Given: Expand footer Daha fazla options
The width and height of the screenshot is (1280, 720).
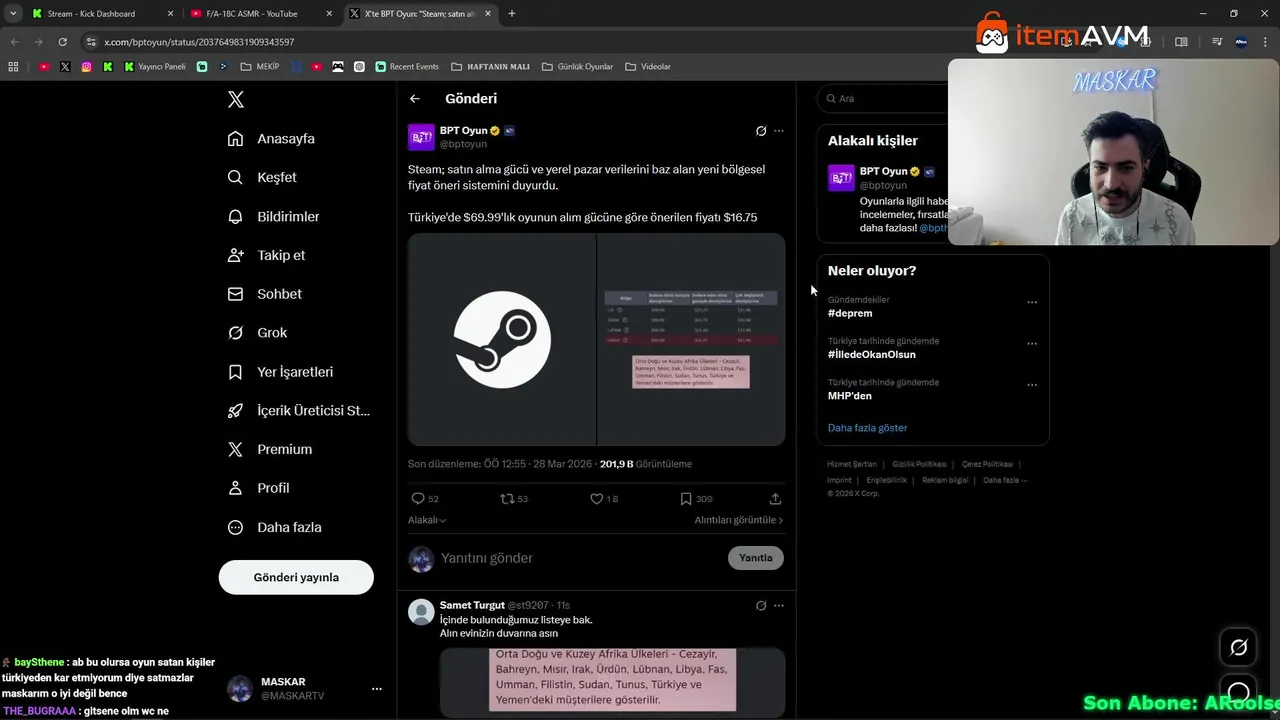Looking at the screenshot, I should pos(1005,480).
